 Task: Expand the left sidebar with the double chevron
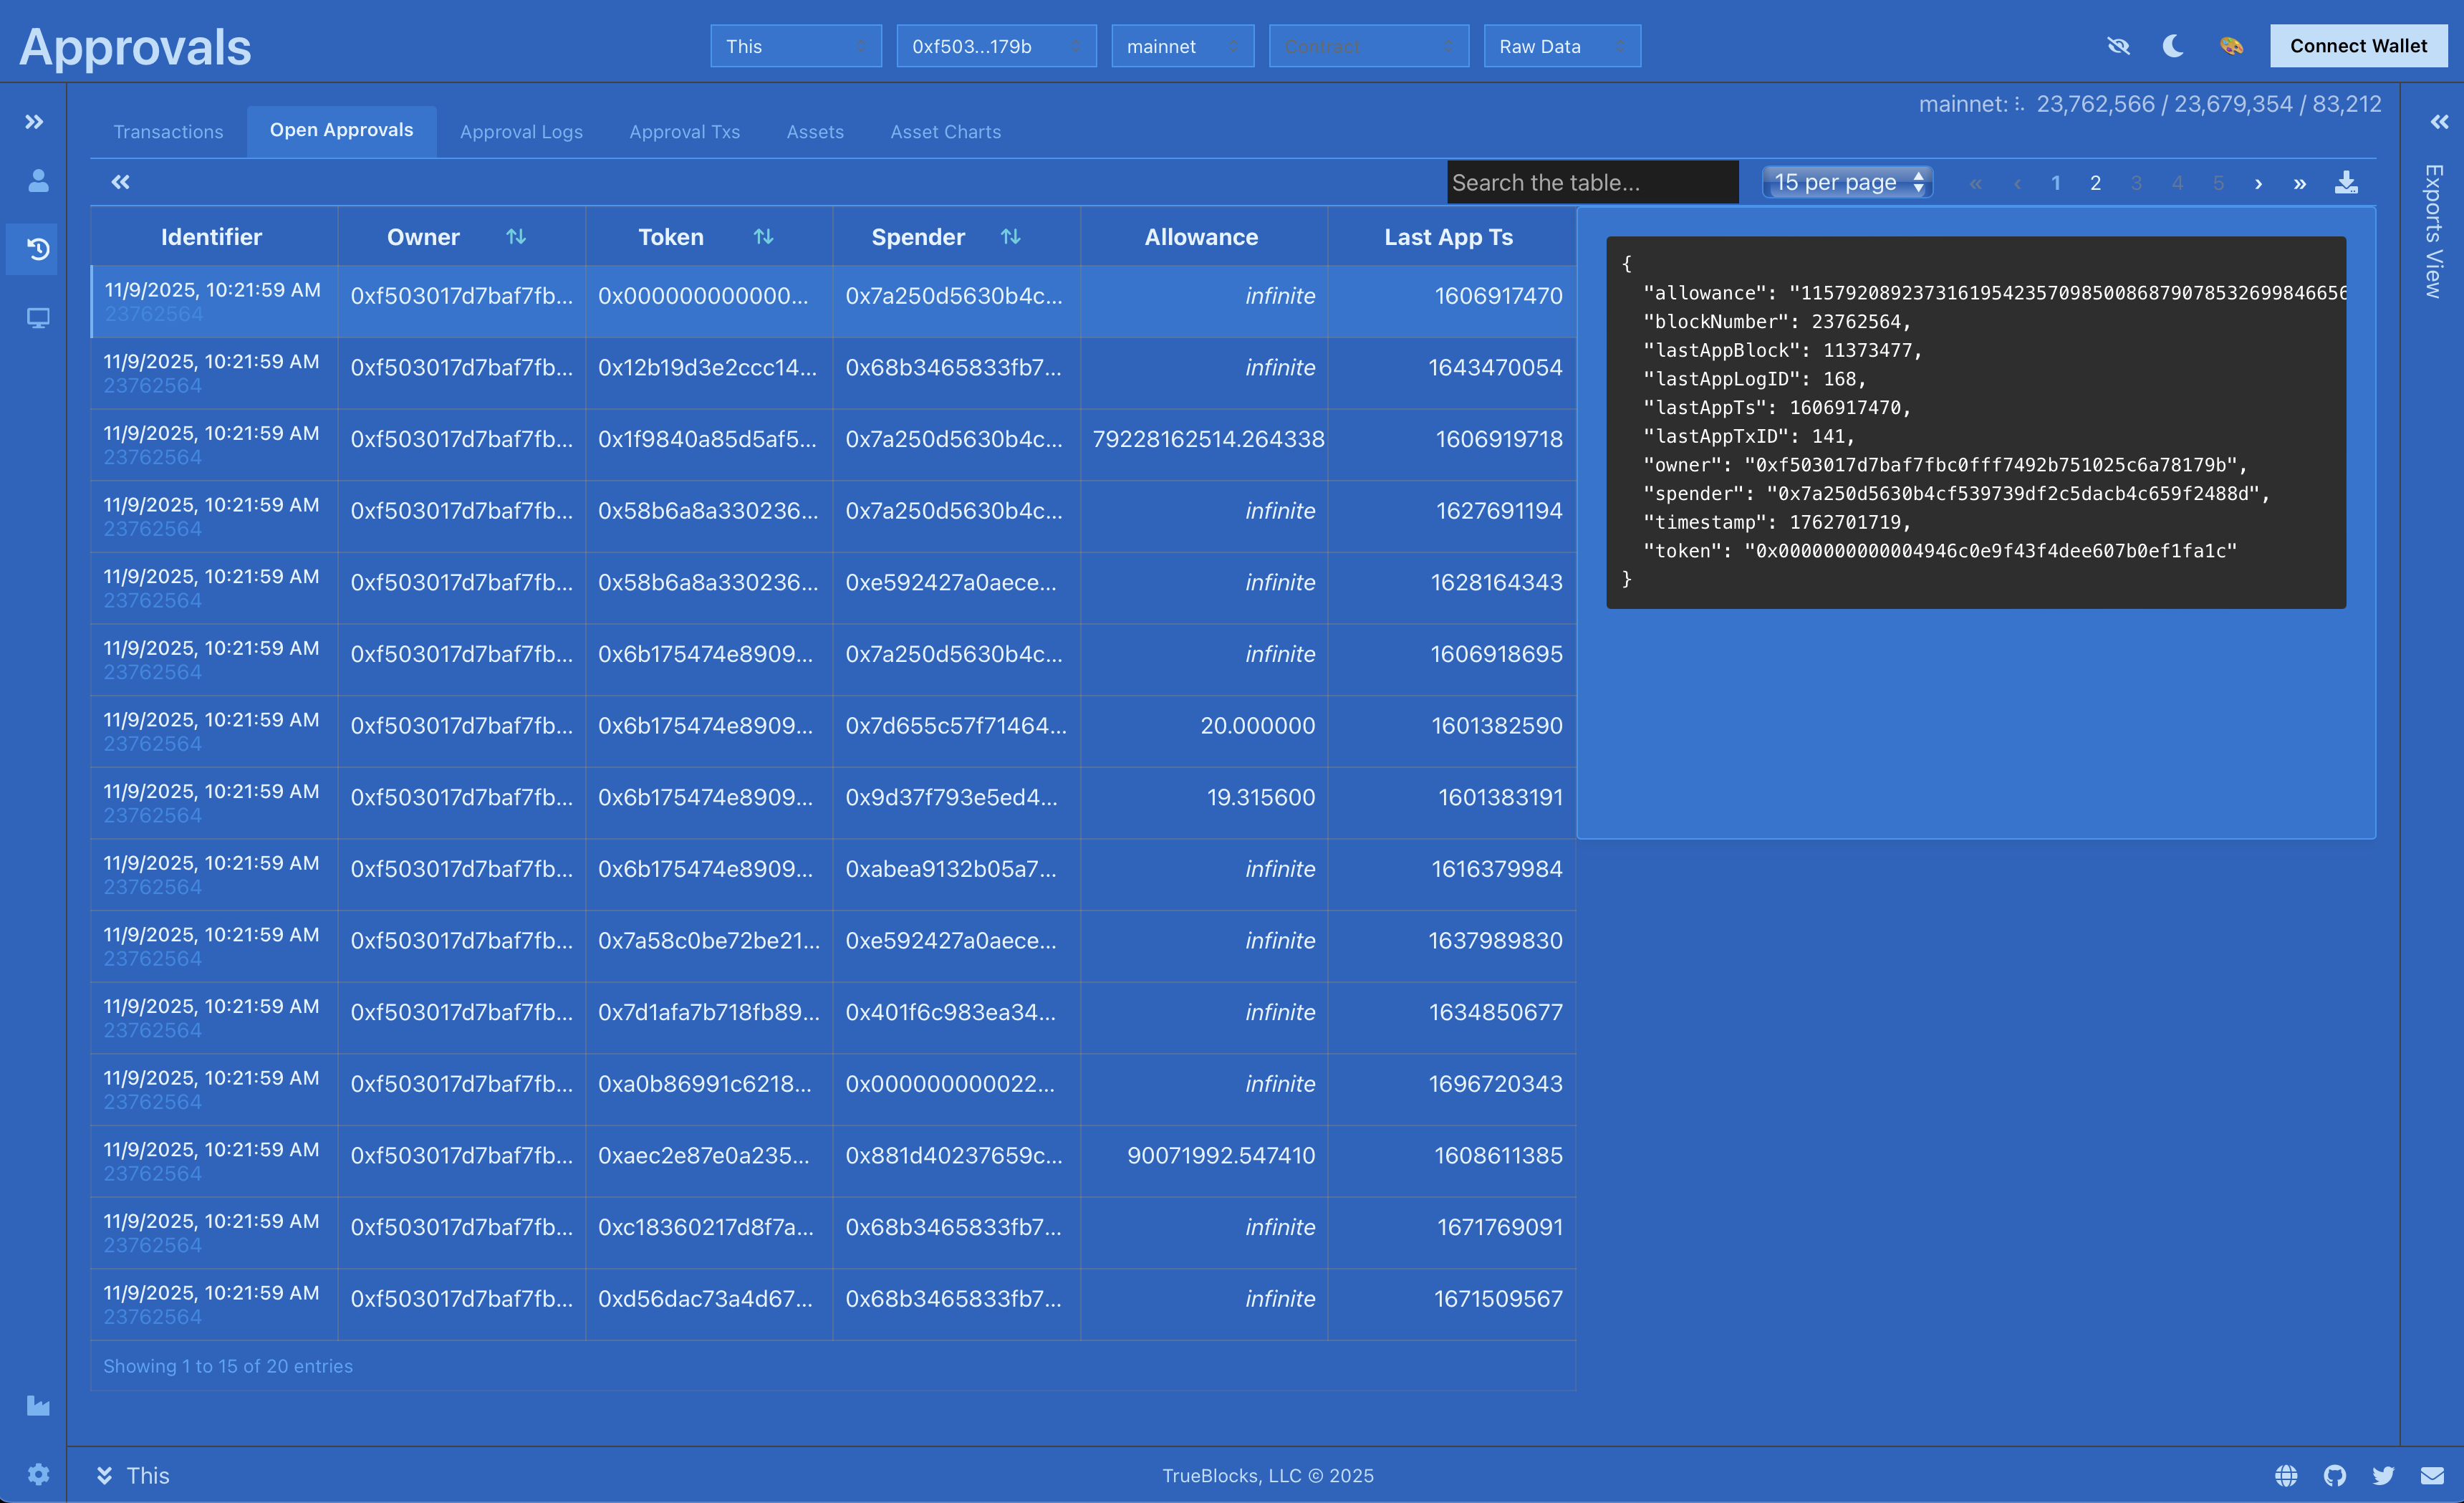point(34,122)
